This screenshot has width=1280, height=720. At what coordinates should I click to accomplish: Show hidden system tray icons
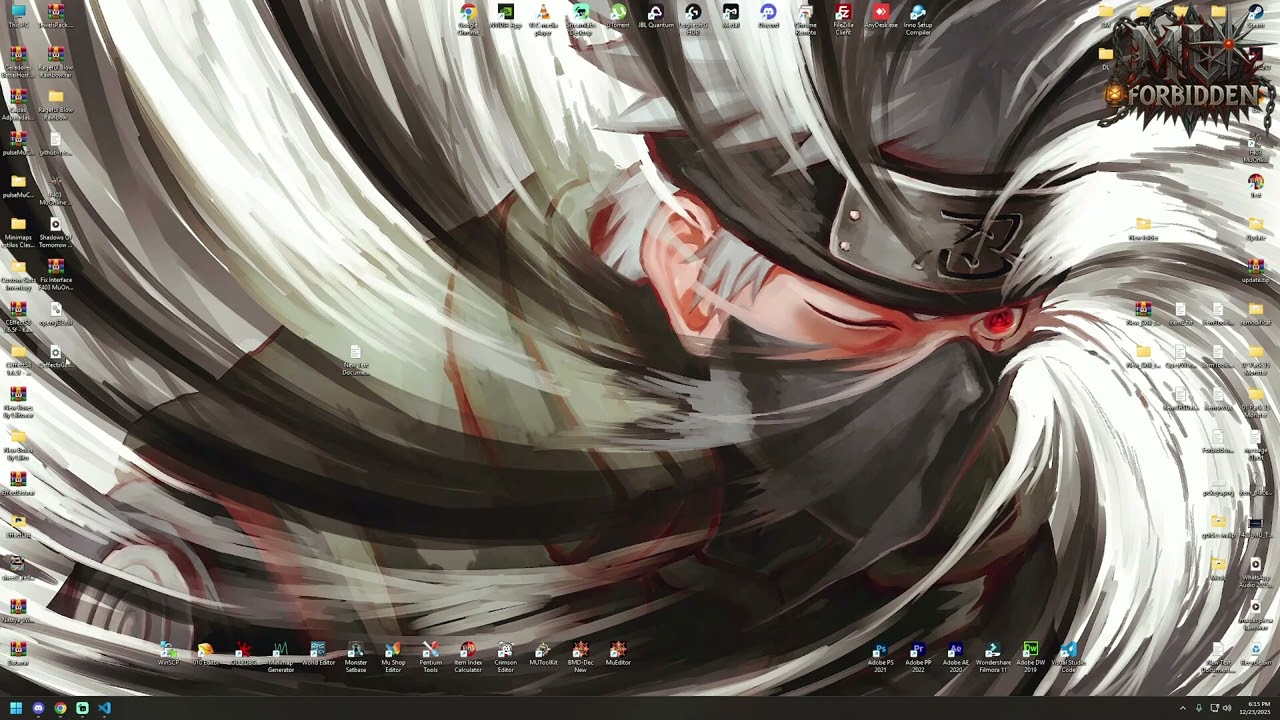pos(1182,708)
